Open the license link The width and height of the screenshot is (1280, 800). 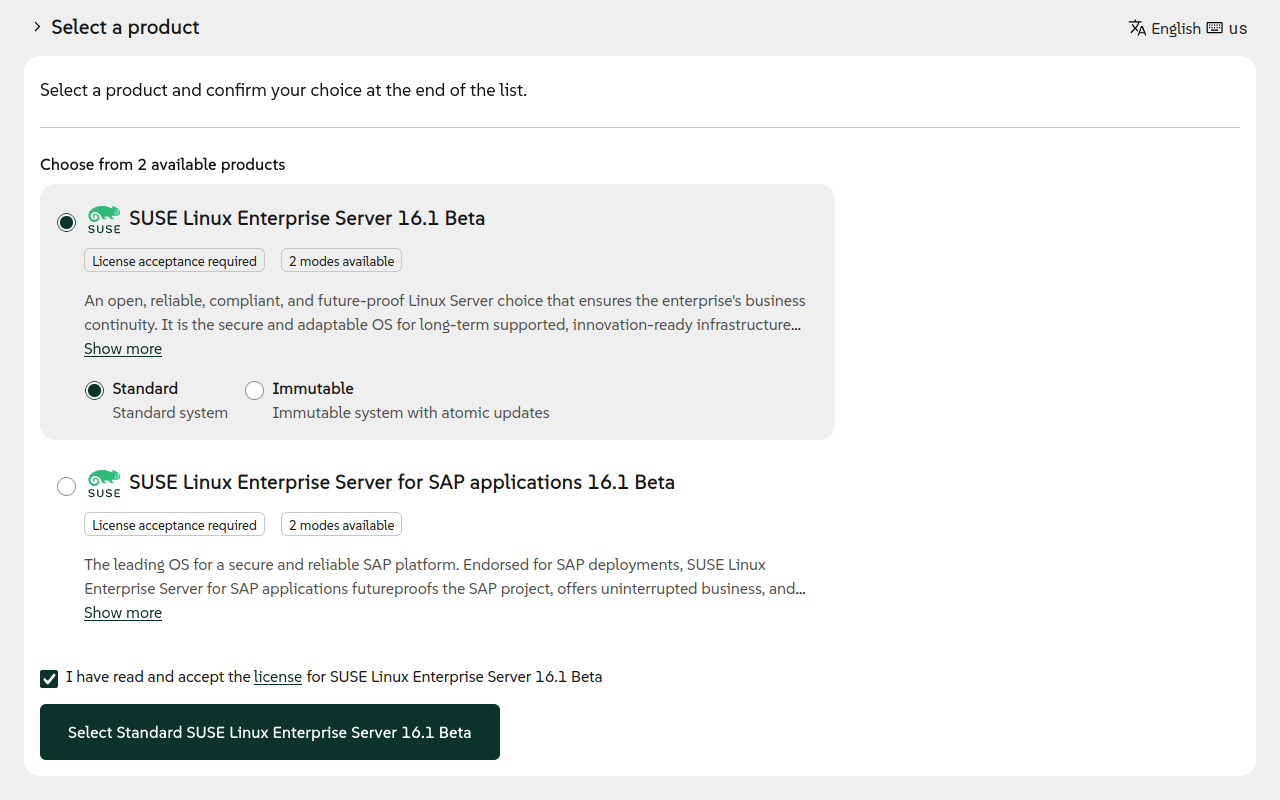278,677
